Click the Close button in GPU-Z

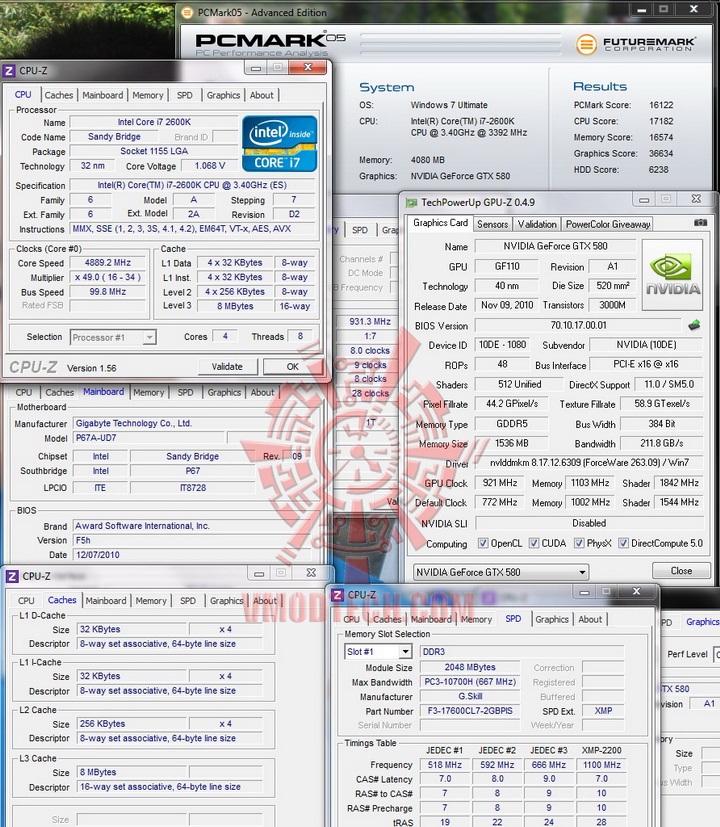coord(681,571)
